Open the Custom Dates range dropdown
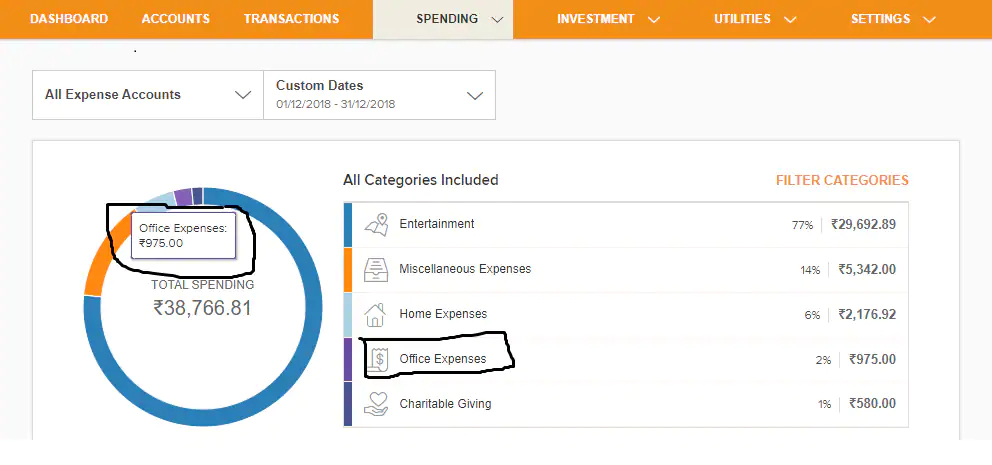 379,95
